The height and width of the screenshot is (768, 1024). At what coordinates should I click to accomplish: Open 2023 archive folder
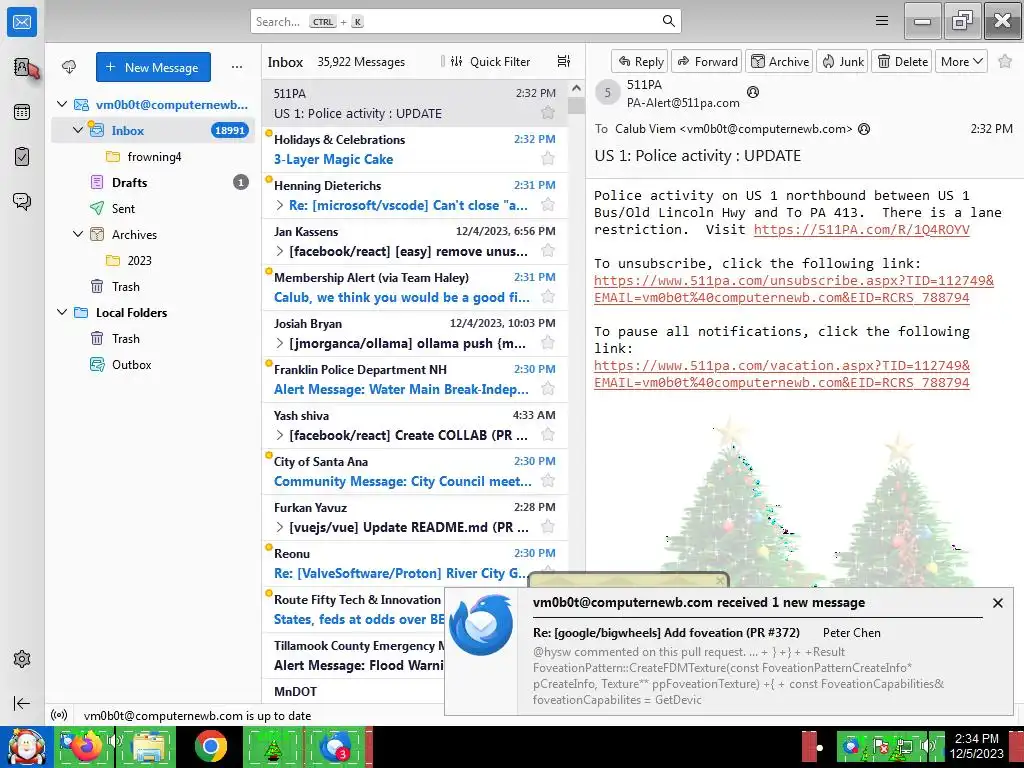153,260
